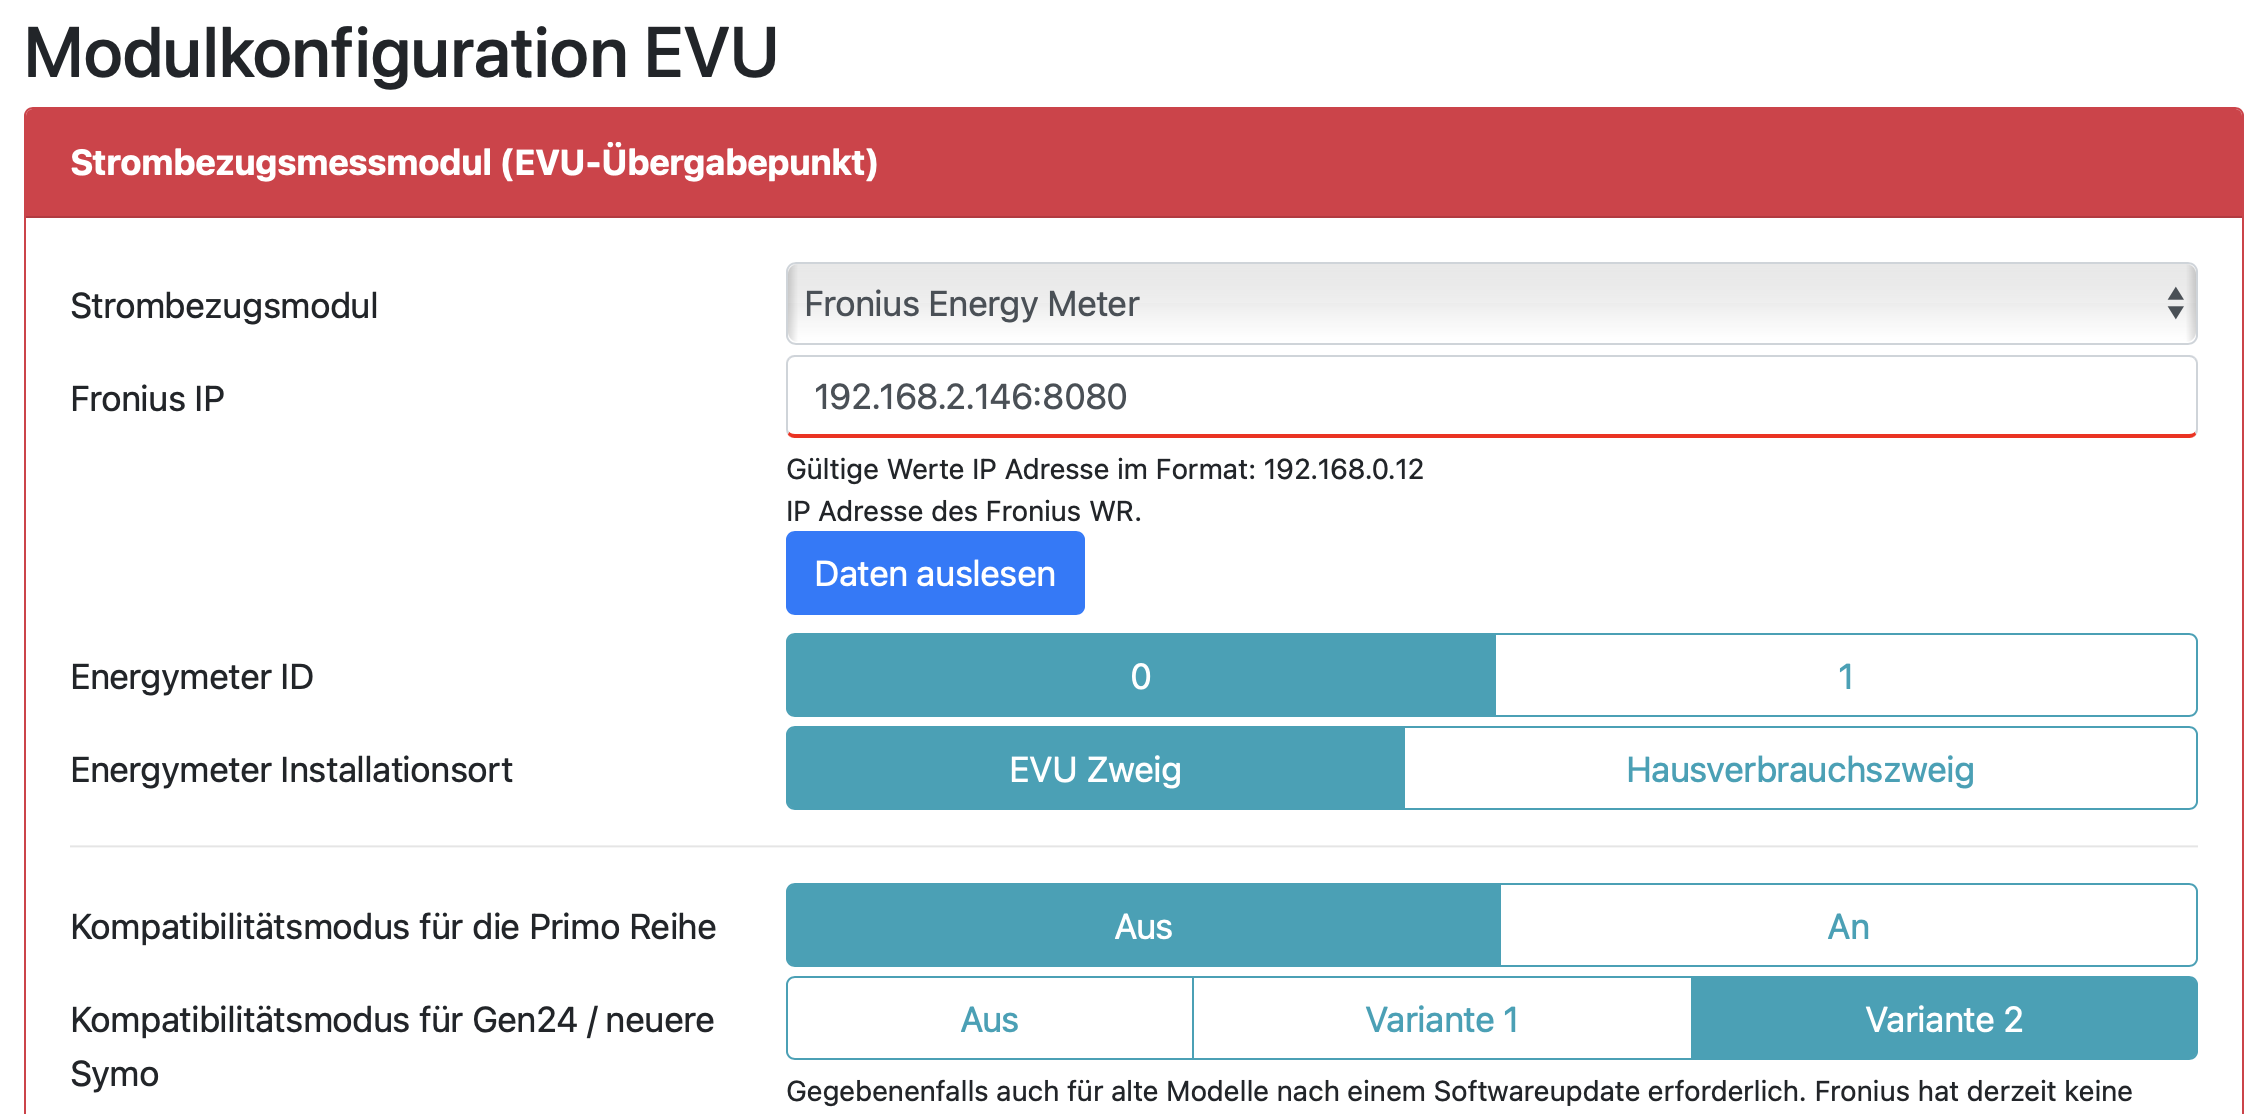Screen dimensions: 2258x1114
Task: Click the Strombezugsmodul label
Action: 224,306
